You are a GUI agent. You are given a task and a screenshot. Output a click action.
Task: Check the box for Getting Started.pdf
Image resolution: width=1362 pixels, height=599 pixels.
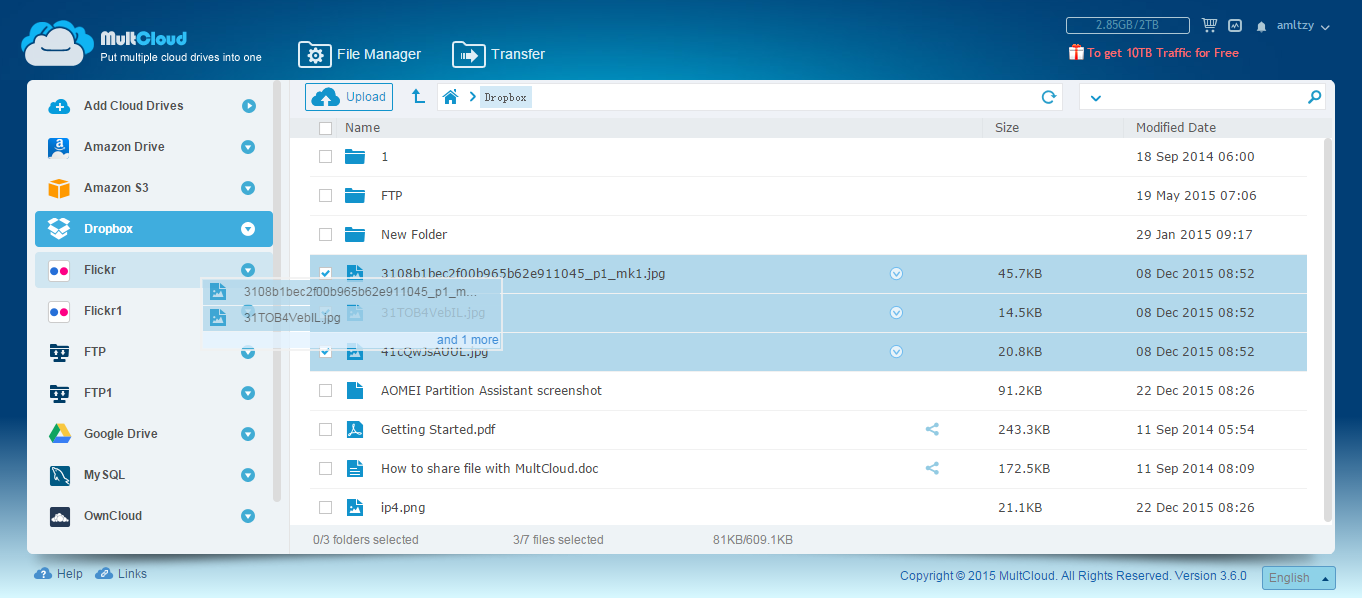(325, 429)
